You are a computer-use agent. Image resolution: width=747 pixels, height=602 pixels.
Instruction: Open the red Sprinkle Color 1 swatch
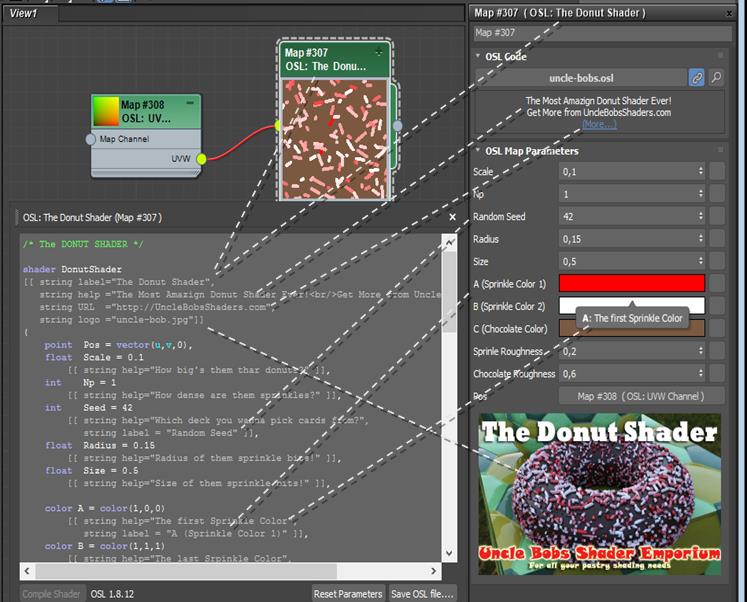coord(632,283)
